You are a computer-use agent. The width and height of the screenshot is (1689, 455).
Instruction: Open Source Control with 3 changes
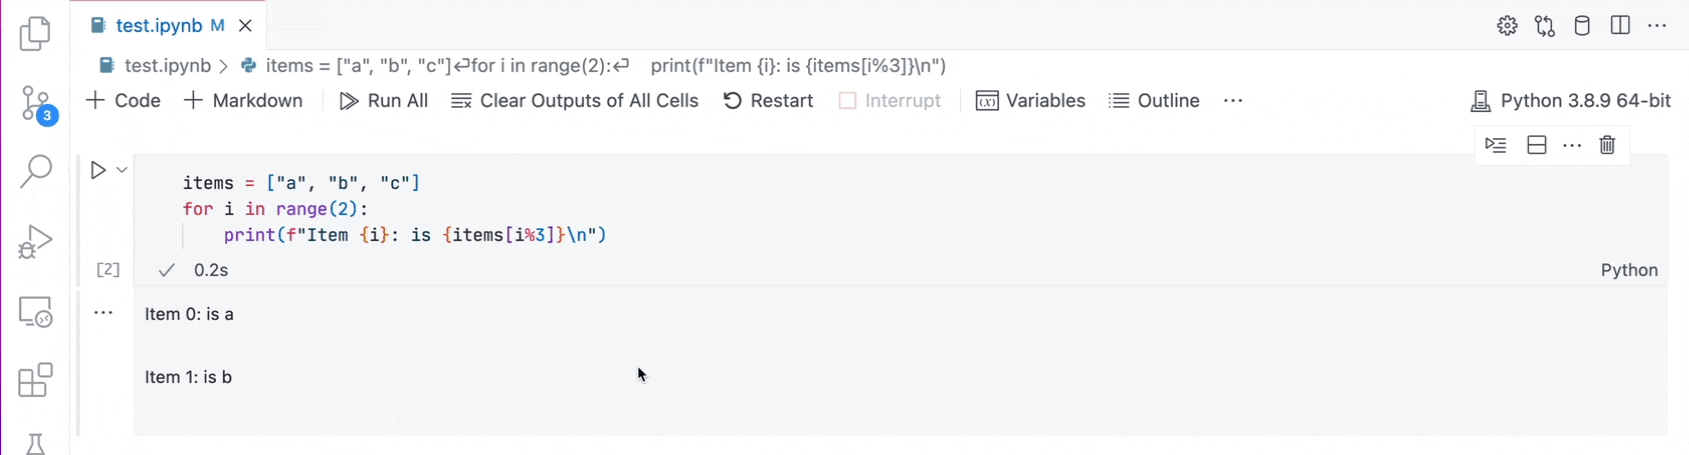point(38,105)
